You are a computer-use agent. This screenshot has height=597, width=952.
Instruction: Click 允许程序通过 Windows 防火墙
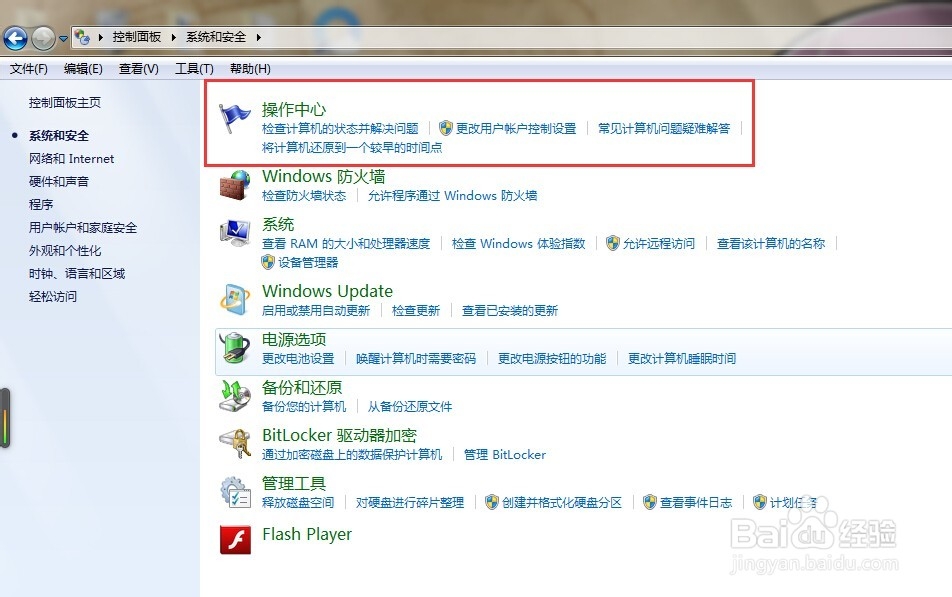[x=452, y=196]
